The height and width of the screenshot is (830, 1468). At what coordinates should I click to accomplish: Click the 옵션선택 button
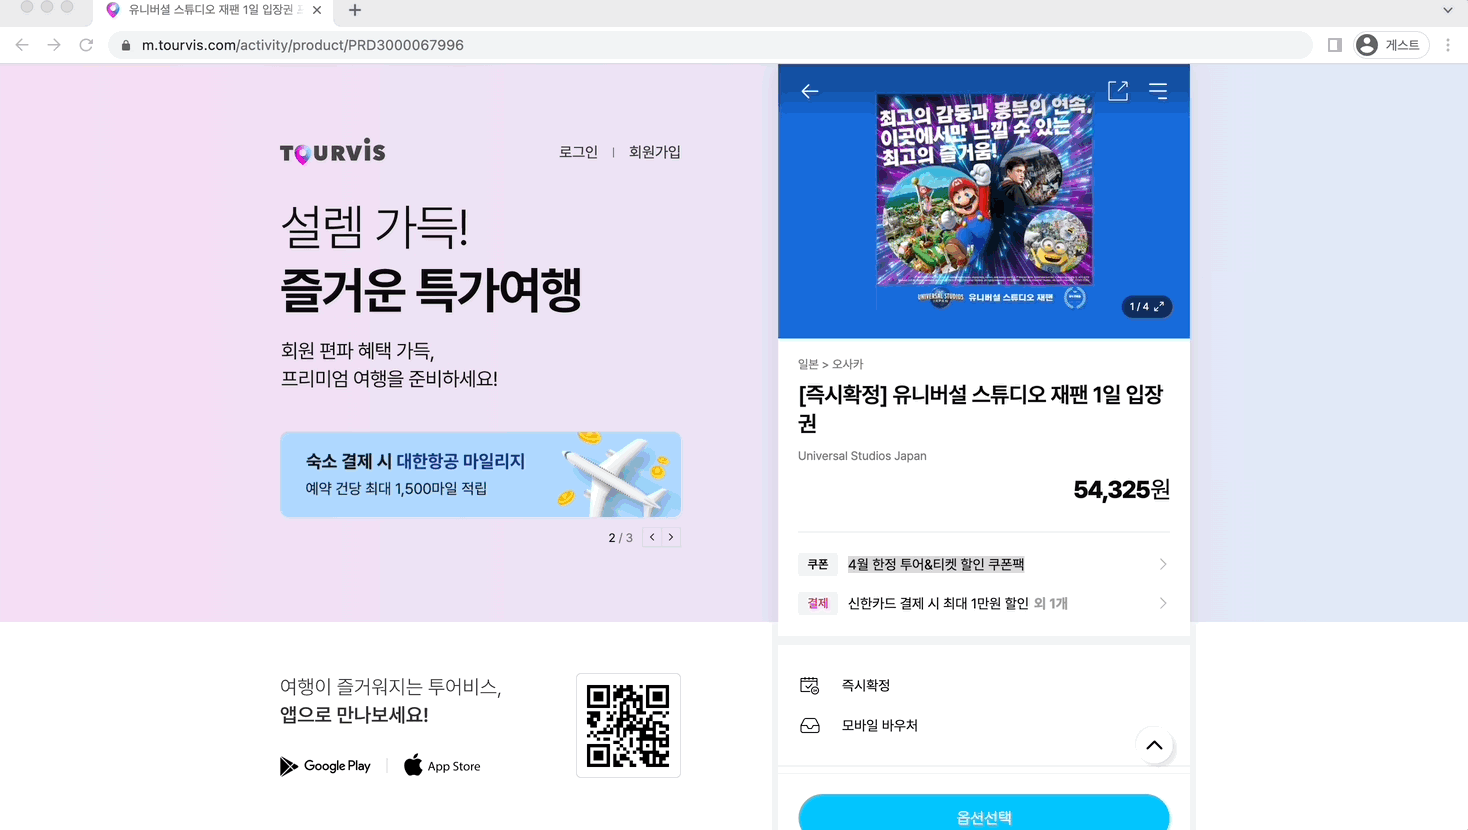pyautogui.click(x=984, y=813)
